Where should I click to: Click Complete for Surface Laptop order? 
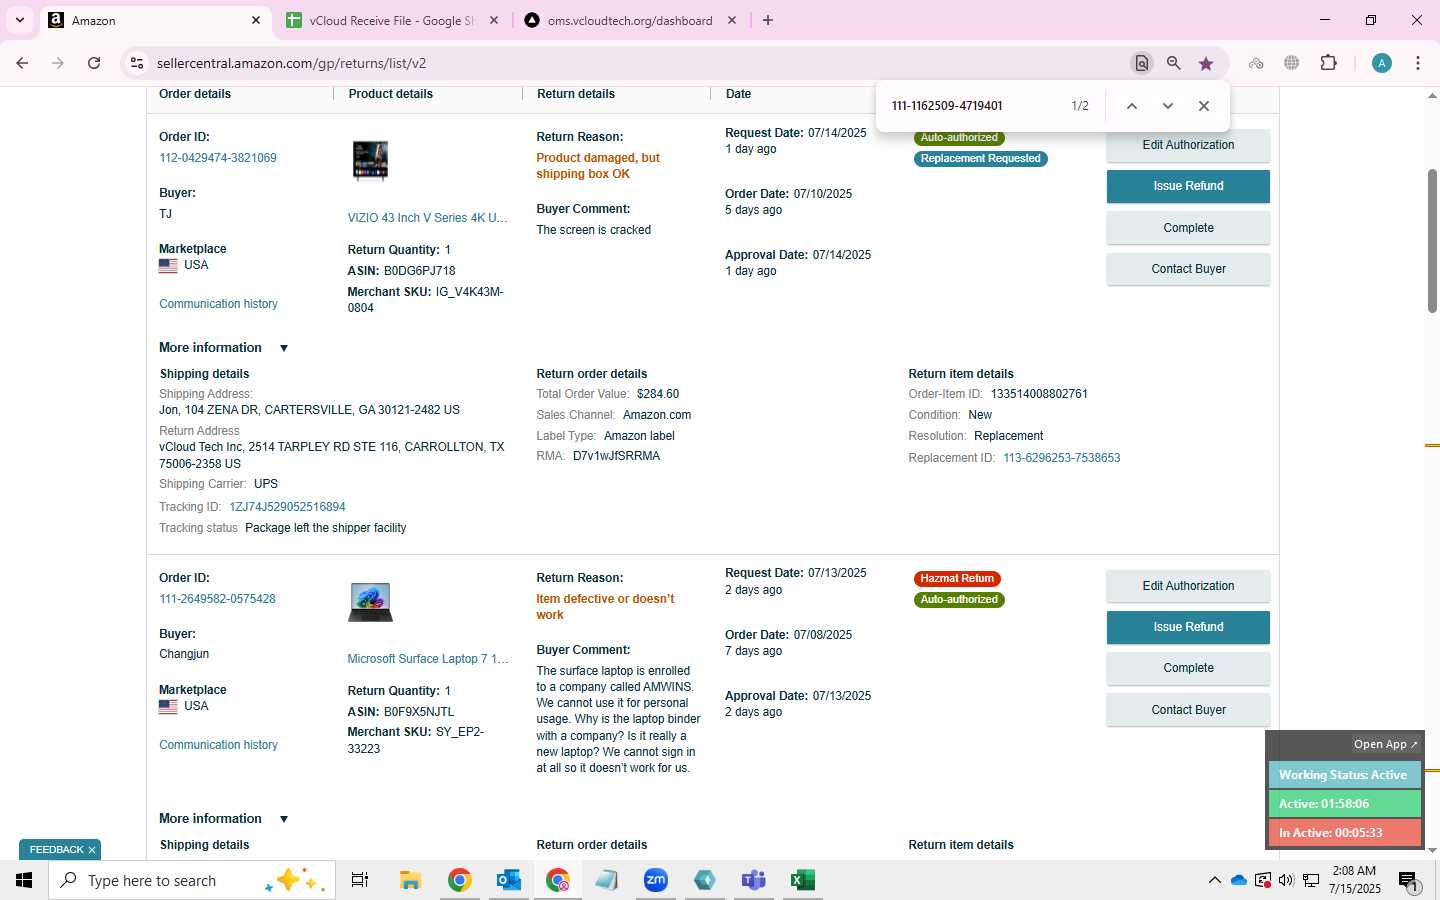tap(1188, 668)
